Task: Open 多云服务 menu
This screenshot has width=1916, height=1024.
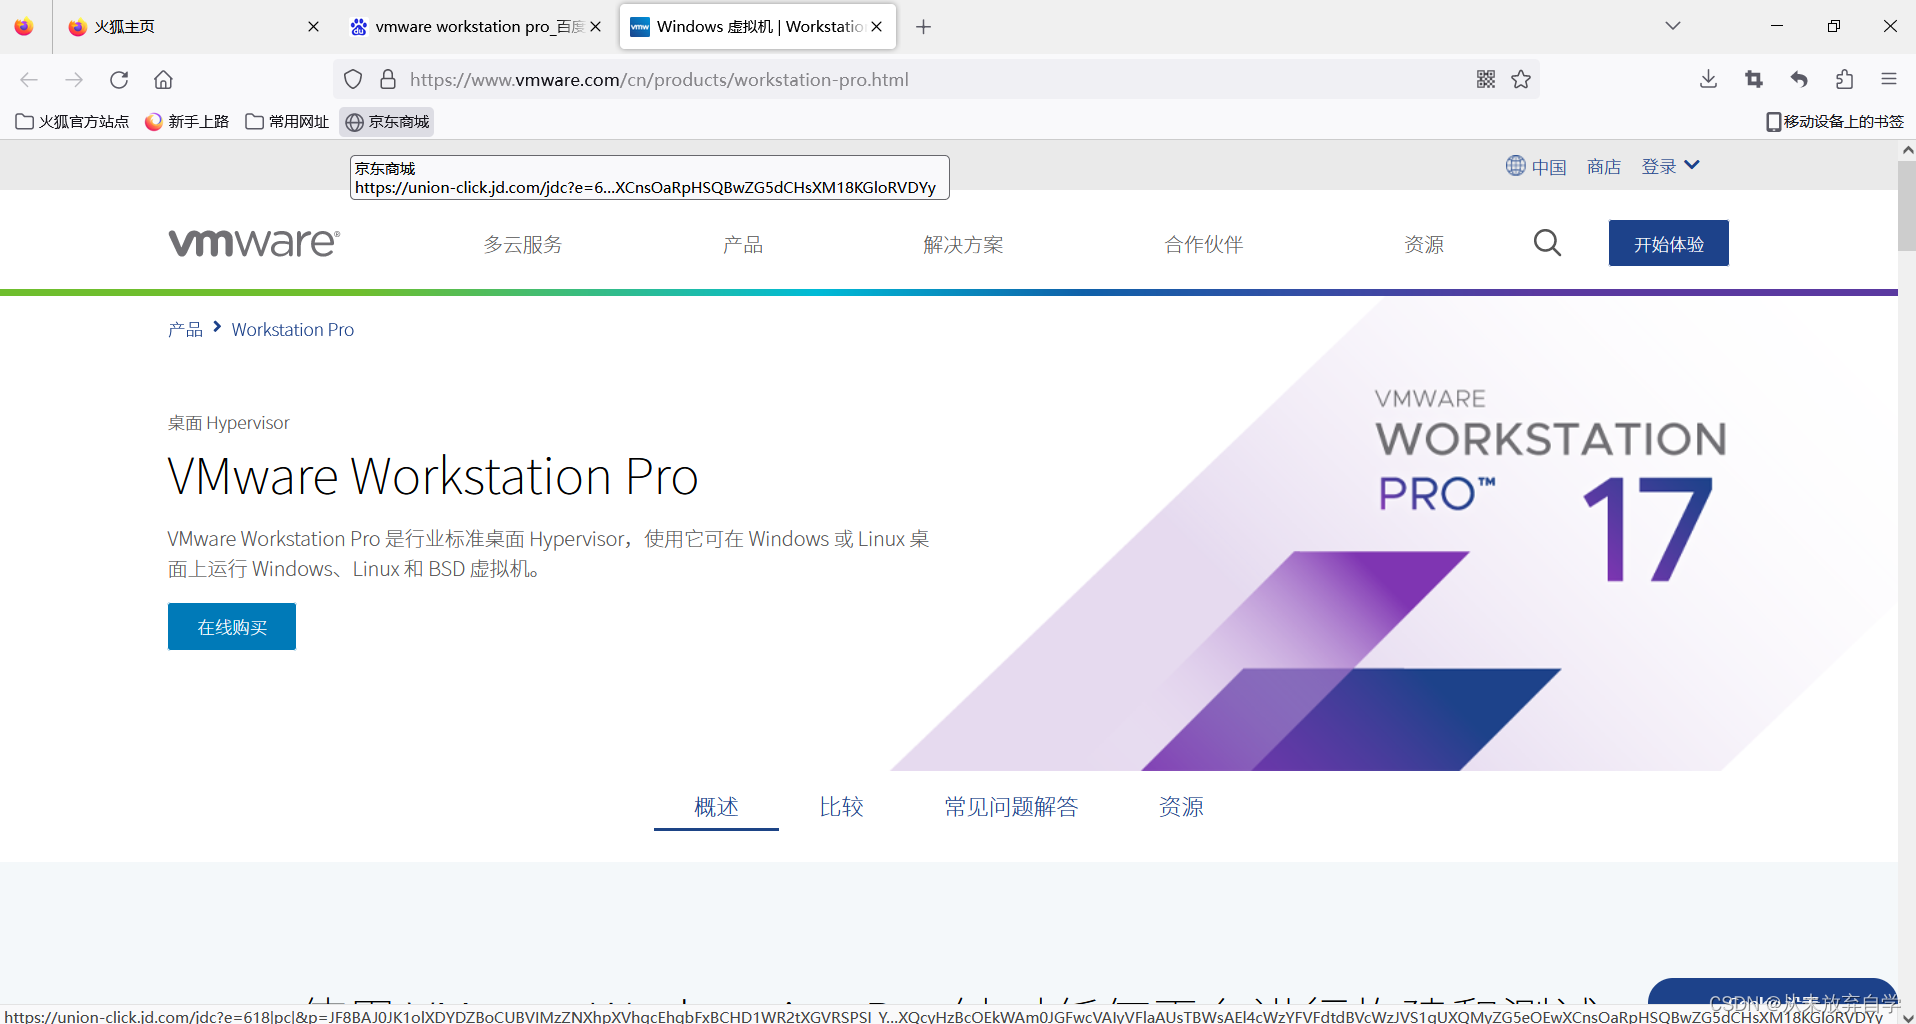Action: click(x=523, y=245)
